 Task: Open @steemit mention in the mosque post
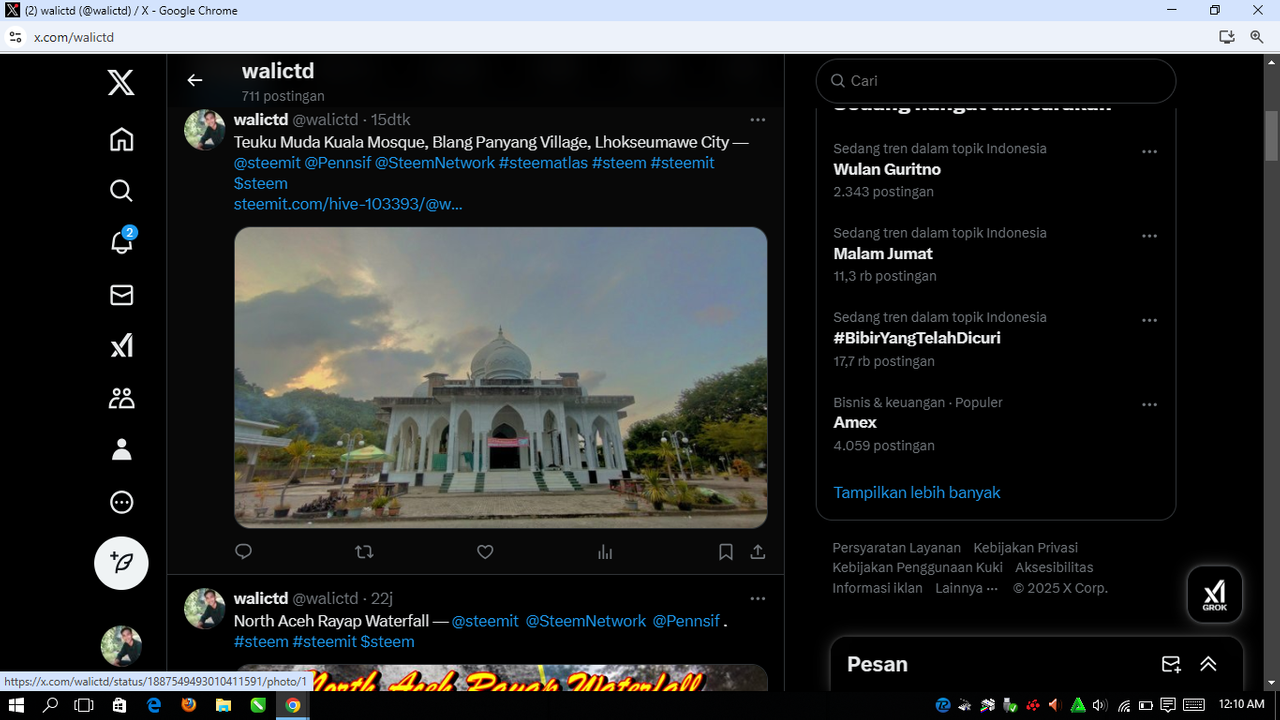[x=267, y=163]
